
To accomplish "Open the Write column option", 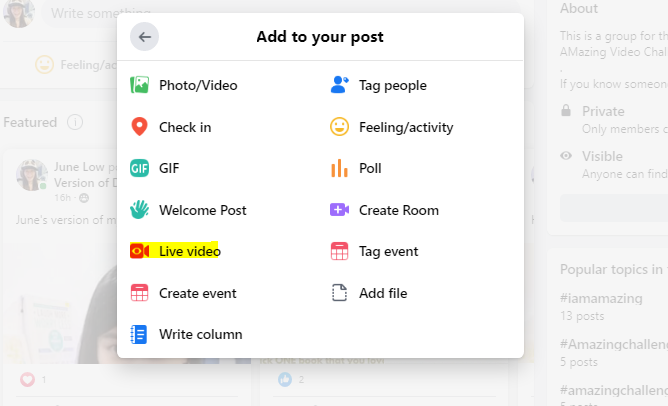I will (x=200, y=335).
